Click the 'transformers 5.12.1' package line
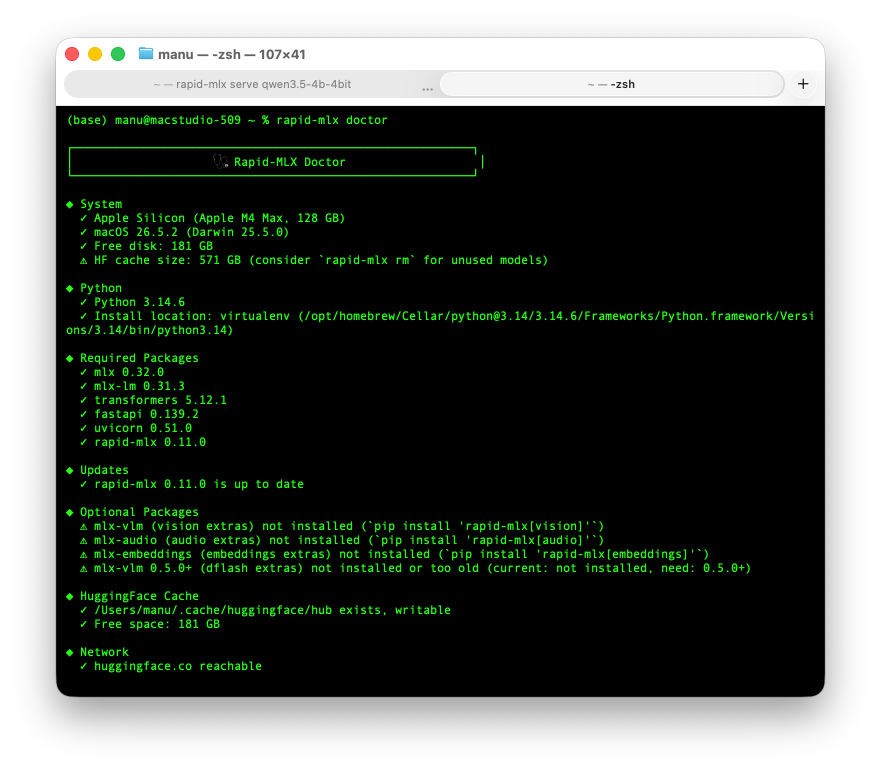This screenshot has height=771, width=881. pyautogui.click(x=160, y=400)
